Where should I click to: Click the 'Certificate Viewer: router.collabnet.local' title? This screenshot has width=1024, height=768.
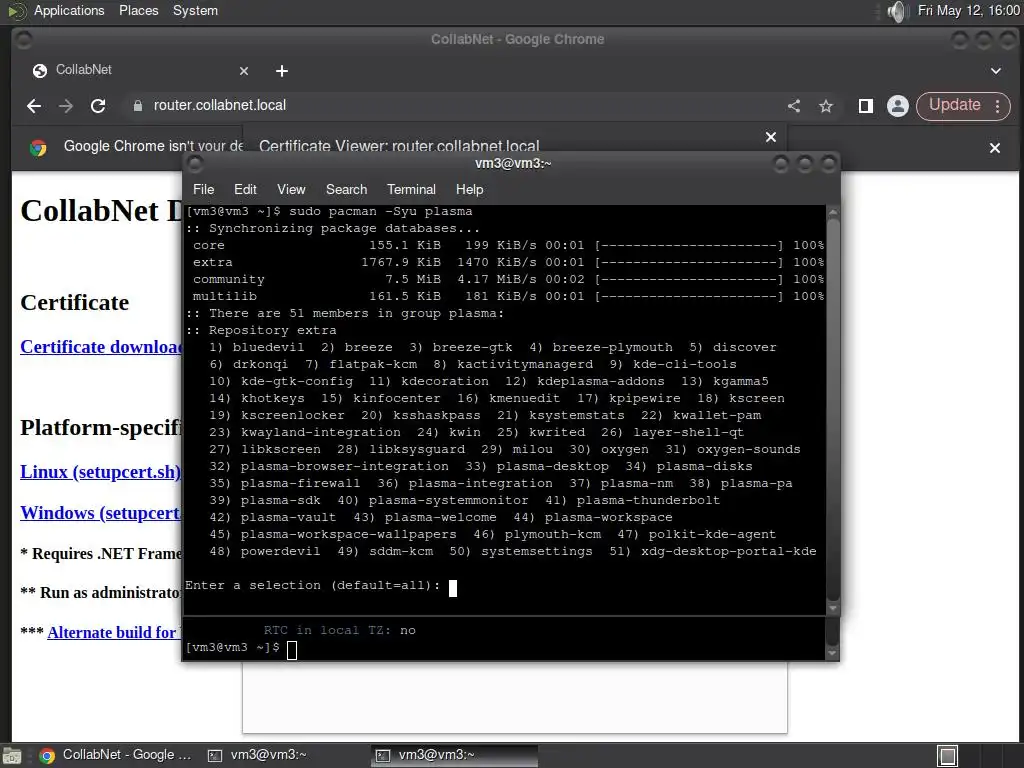point(399,145)
